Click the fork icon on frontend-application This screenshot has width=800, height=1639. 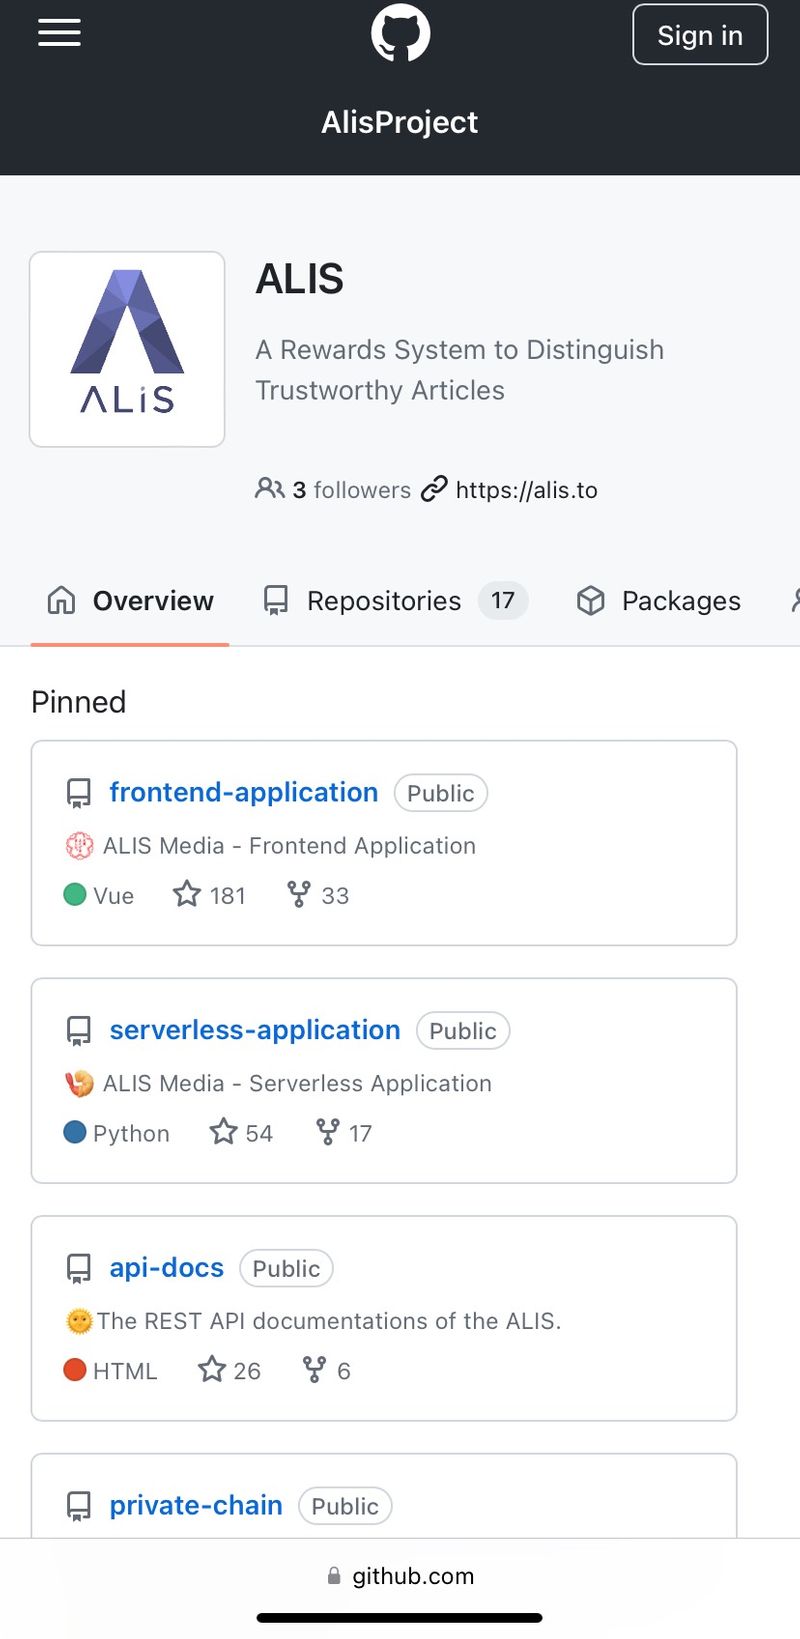tap(298, 894)
